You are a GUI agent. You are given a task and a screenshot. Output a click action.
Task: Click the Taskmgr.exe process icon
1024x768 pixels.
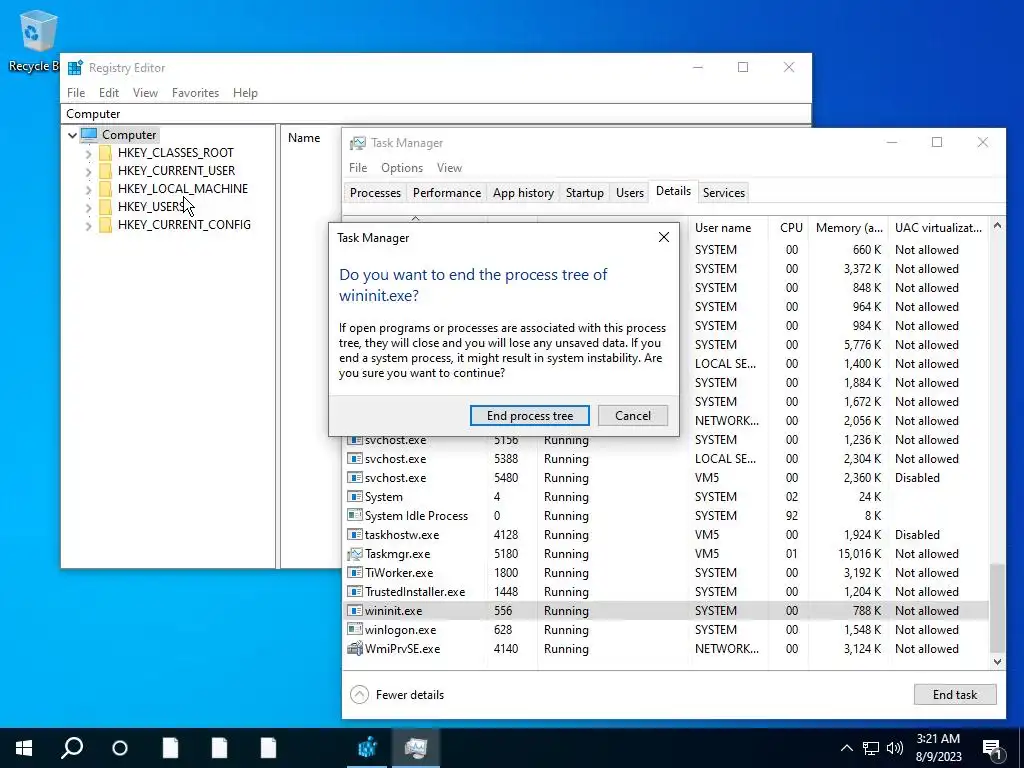pos(355,554)
